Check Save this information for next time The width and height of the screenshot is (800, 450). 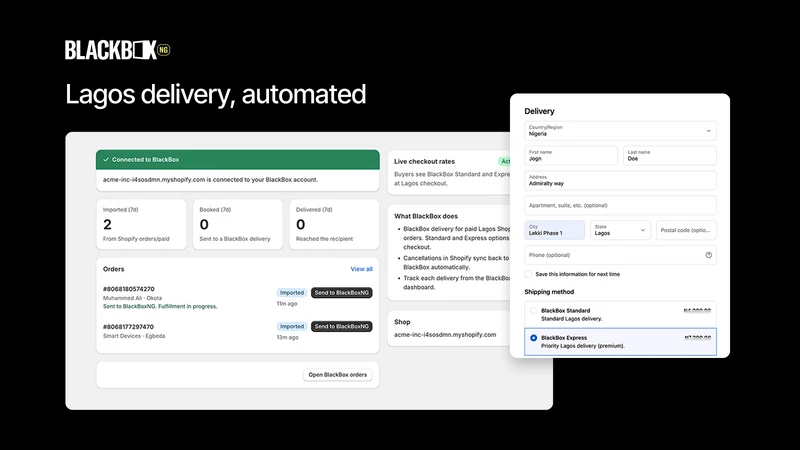click(529, 274)
